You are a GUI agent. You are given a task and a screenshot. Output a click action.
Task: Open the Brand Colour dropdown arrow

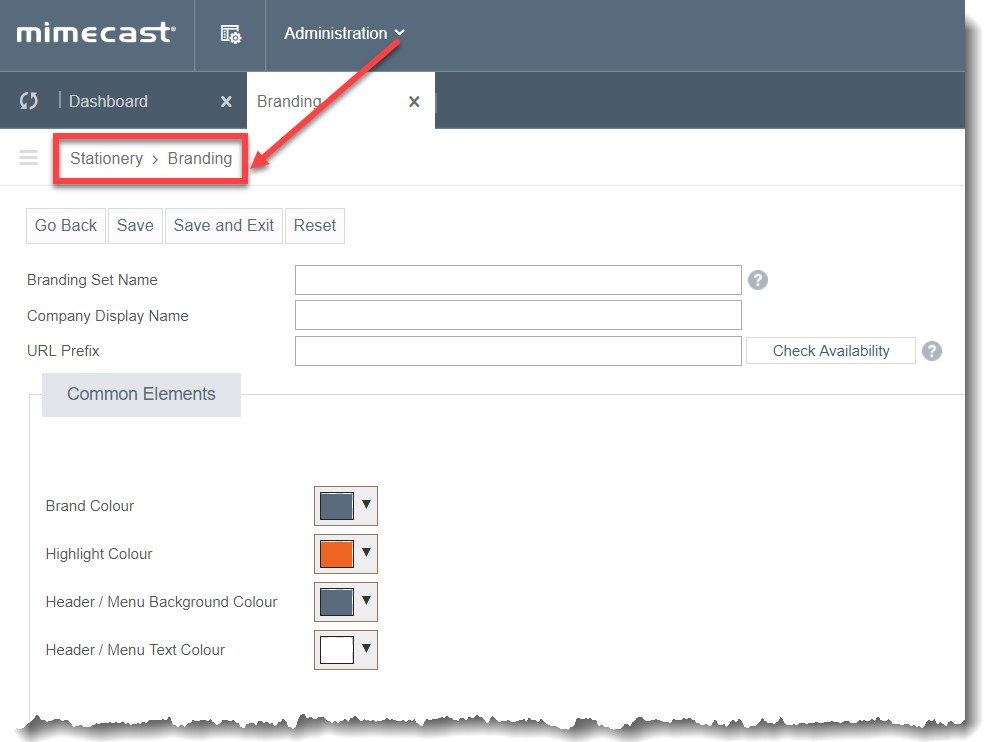click(x=366, y=506)
